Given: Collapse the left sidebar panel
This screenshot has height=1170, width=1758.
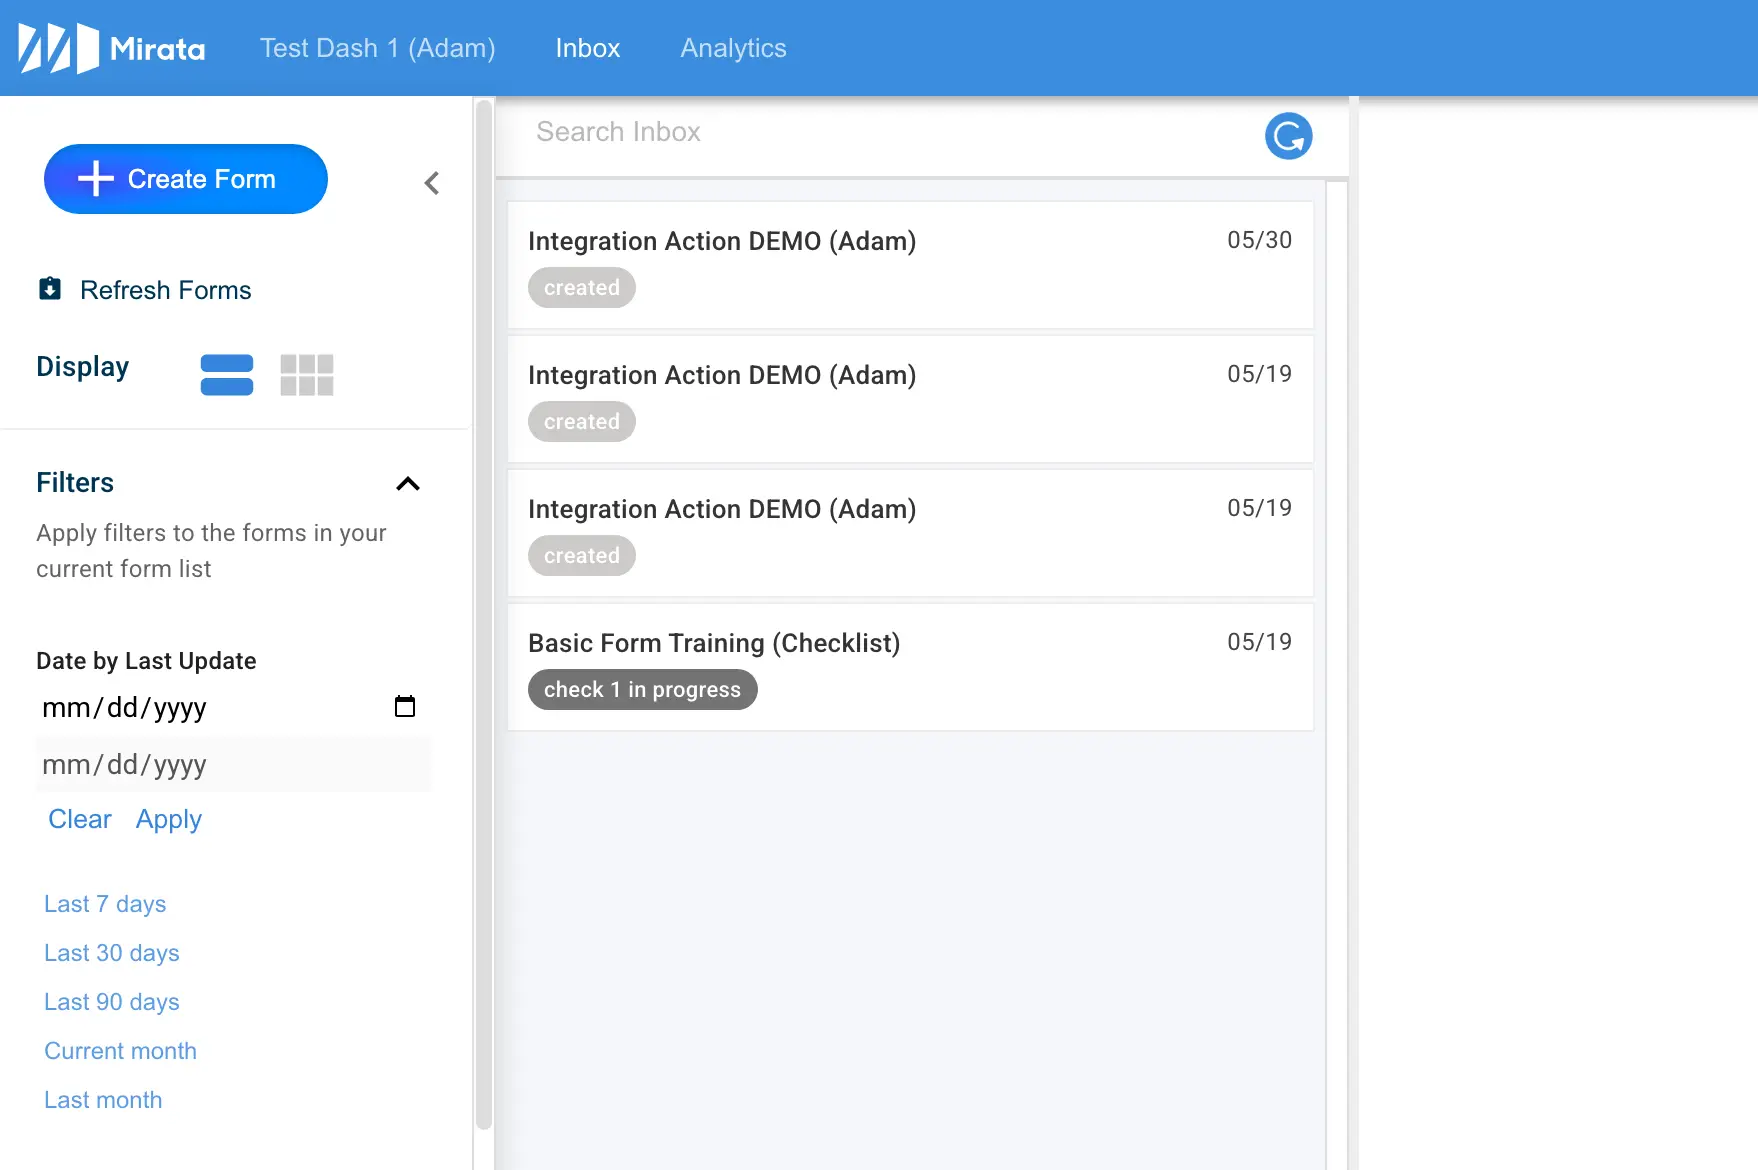Looking at the screenshot, I should [x=432, y=183].
